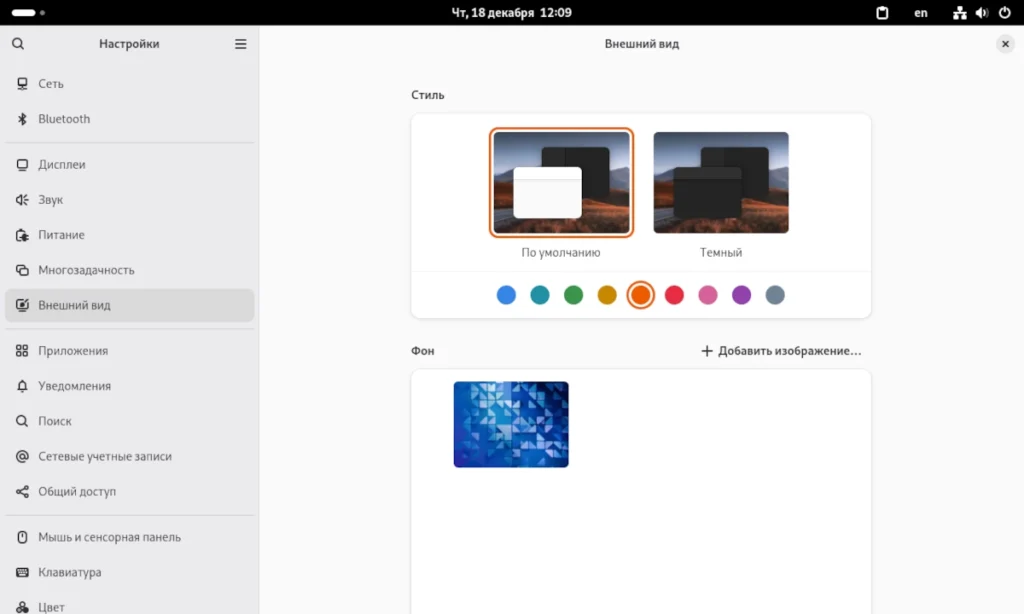This screenshot has width=1024, height=614.
Task: Click Добавить изображение button
Action: point(781,351)
